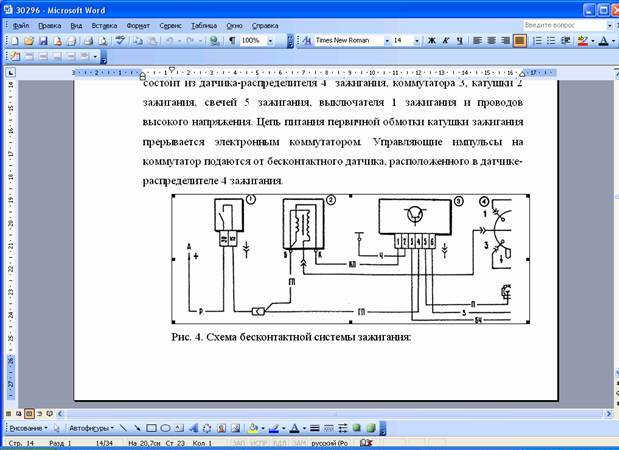The width and height of the screenshot is (619, 450).
Task: Select the Rectangle drawing tool
Action: click(151, 428)
